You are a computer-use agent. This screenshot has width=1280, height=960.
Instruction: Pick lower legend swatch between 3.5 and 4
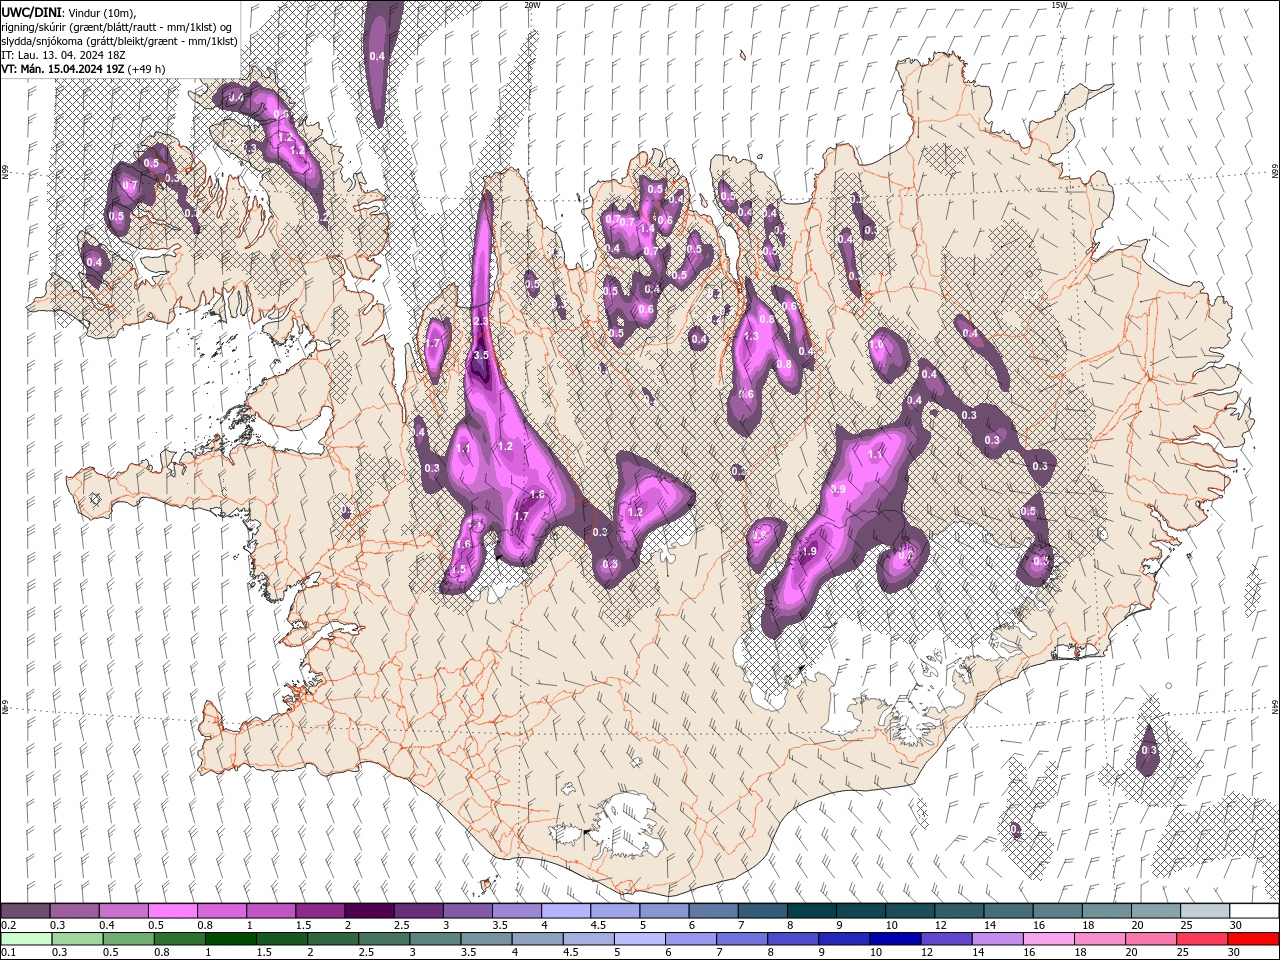[x=487, y=939]
